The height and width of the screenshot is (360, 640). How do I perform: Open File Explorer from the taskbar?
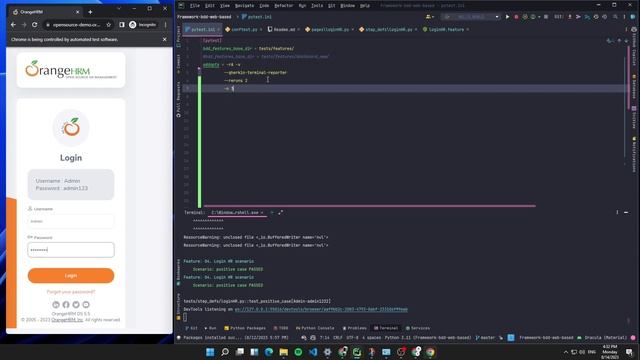point(284,352)
